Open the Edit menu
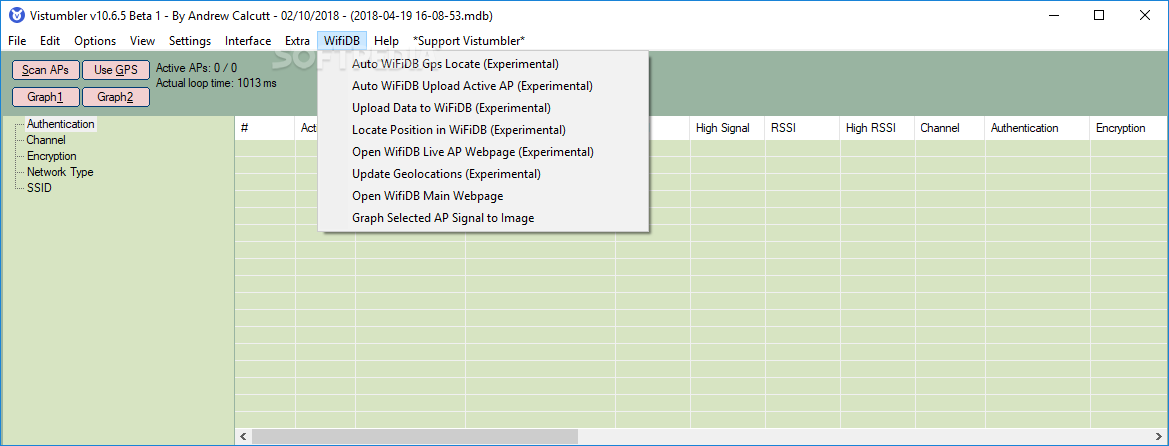 (x=50, y=41)
